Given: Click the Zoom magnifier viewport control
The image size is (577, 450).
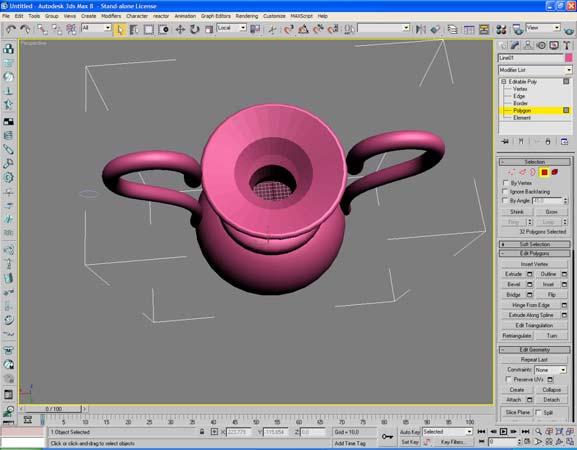Looking at the screenshot, I should pyautogui.click(x=538, y=431).
